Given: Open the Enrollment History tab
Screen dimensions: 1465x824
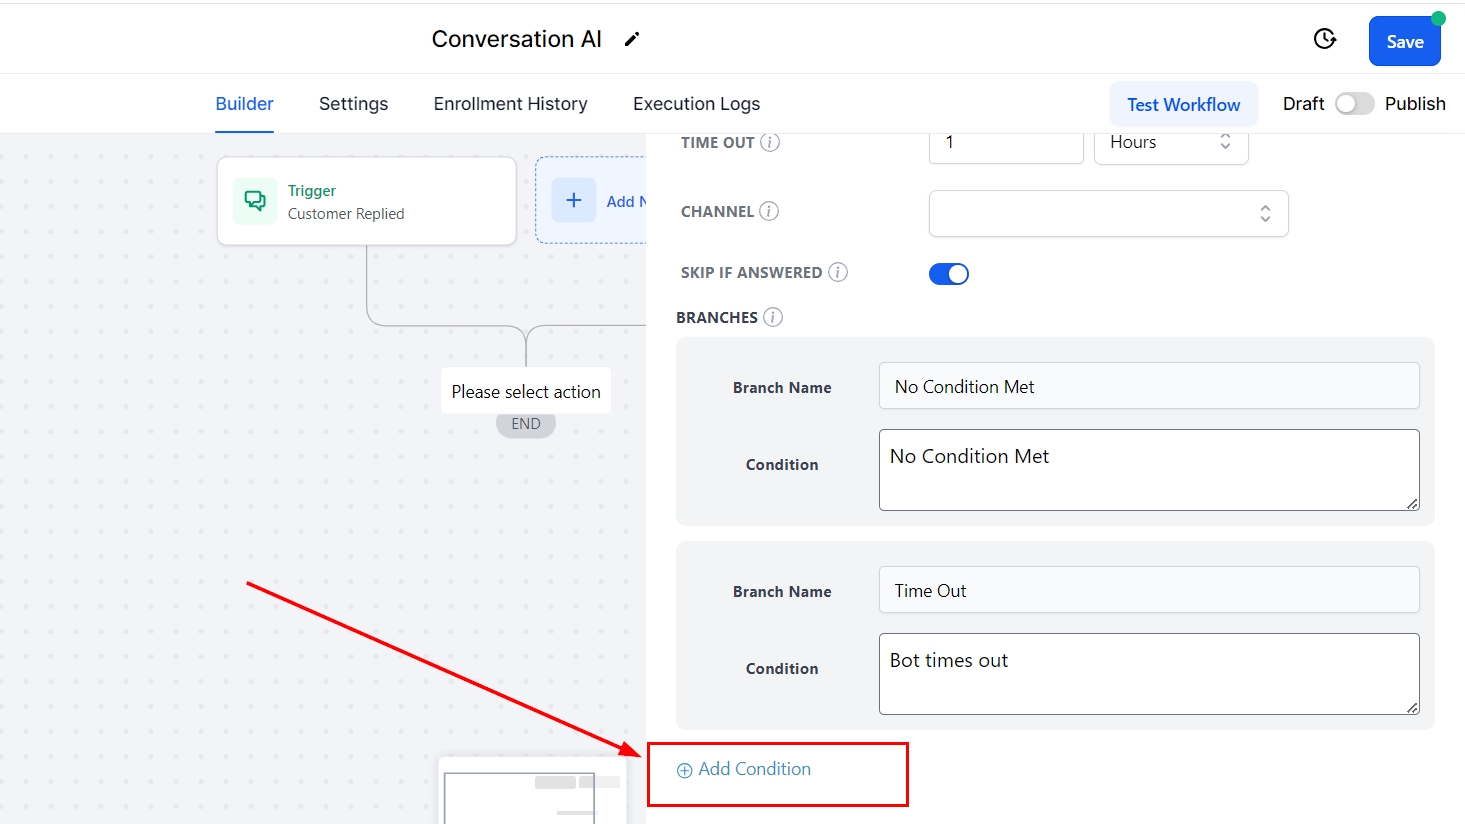Looking at the screenshot, I should coord(510,104).
